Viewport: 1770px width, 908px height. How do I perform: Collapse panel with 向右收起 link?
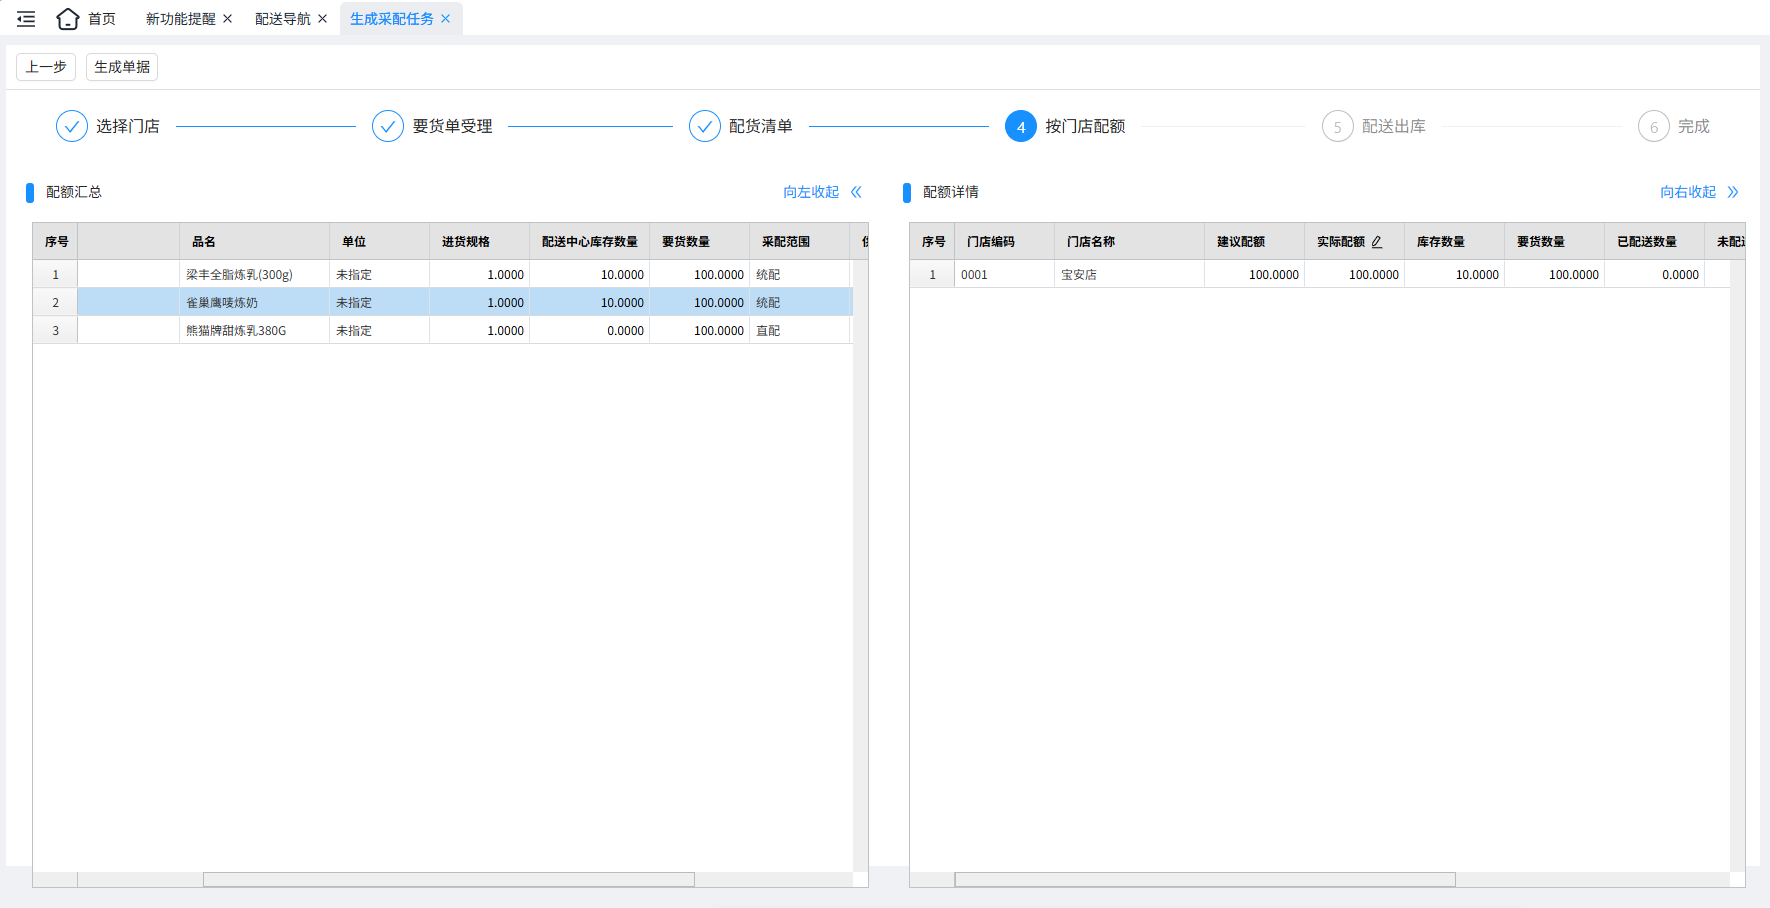tap(1688, 192)
